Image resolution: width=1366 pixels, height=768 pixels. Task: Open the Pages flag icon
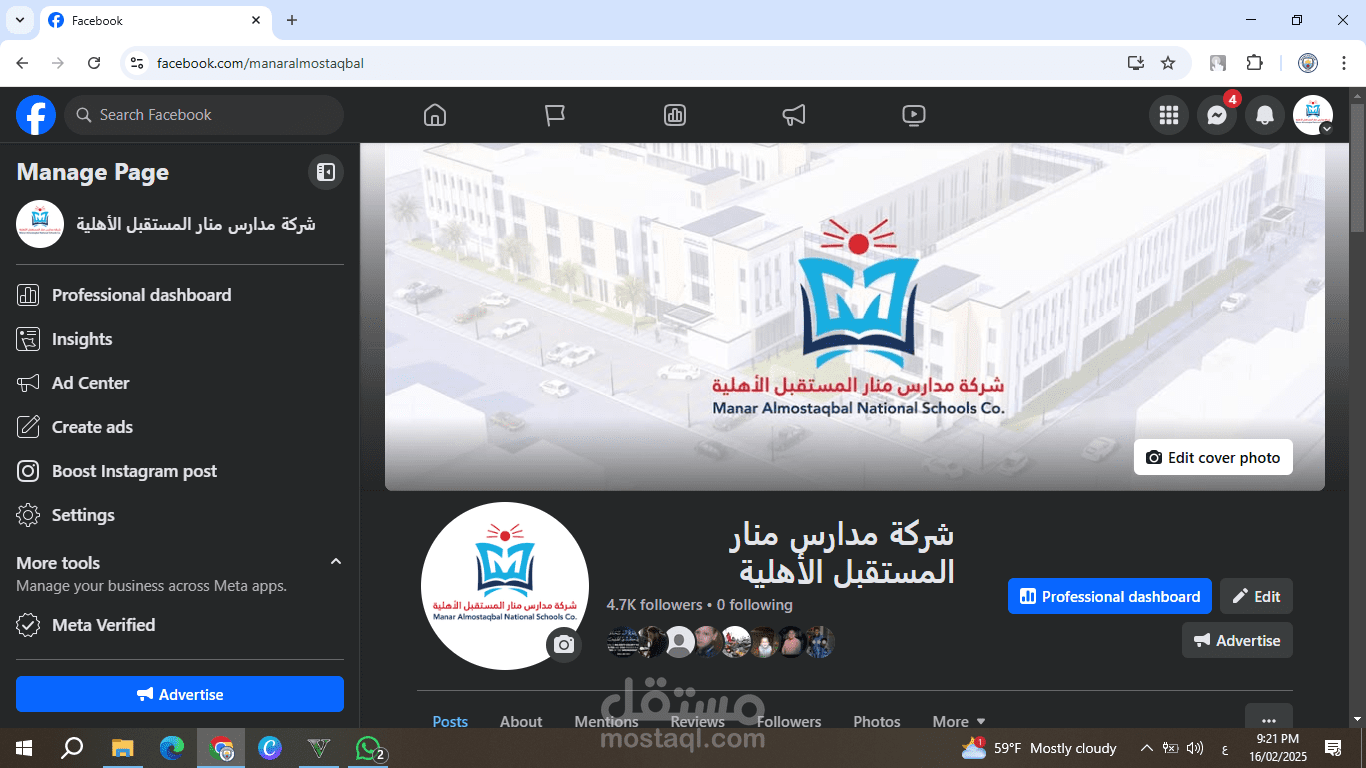point(555,115)
